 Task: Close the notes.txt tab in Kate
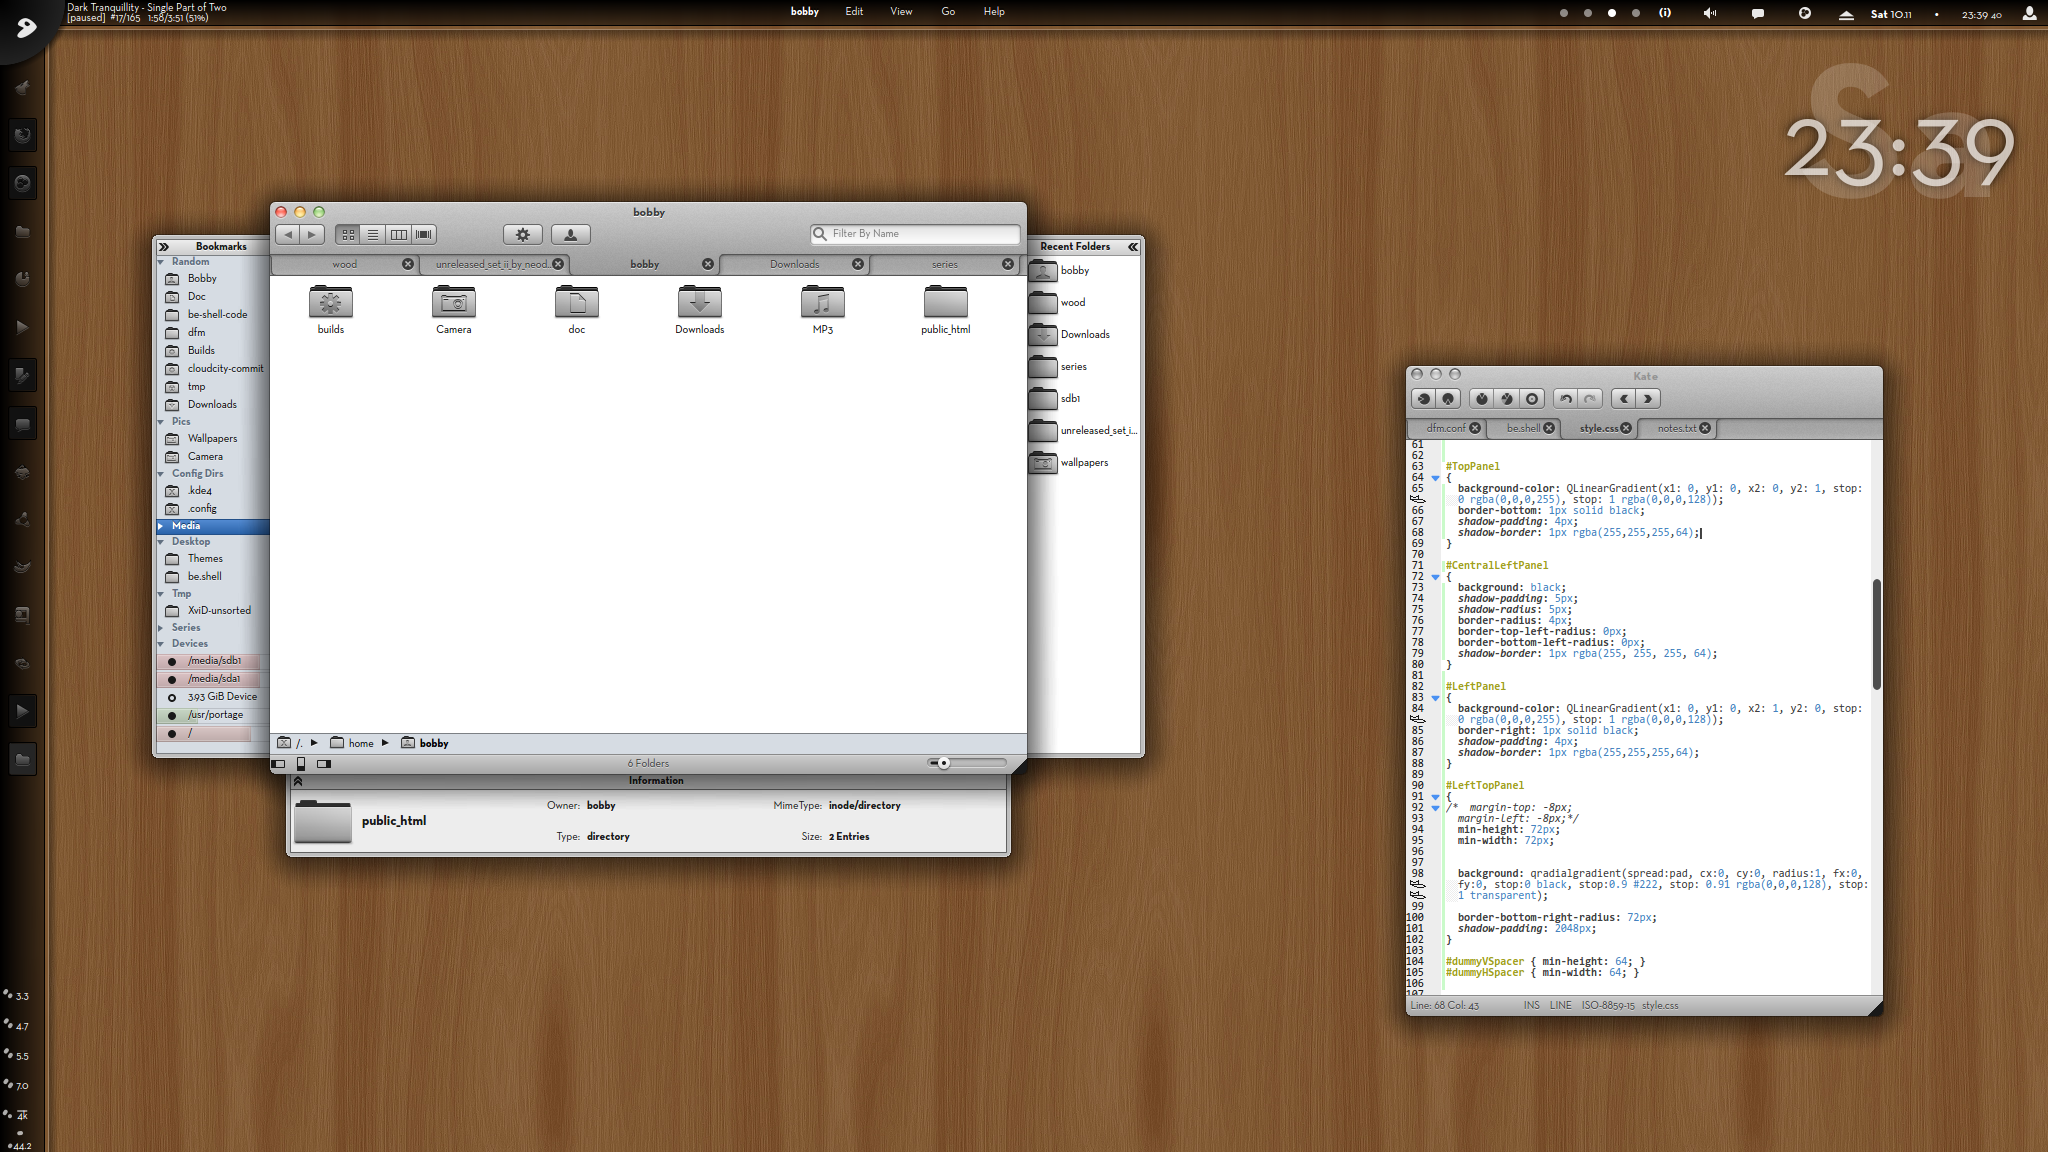(x=1705, y=428)
